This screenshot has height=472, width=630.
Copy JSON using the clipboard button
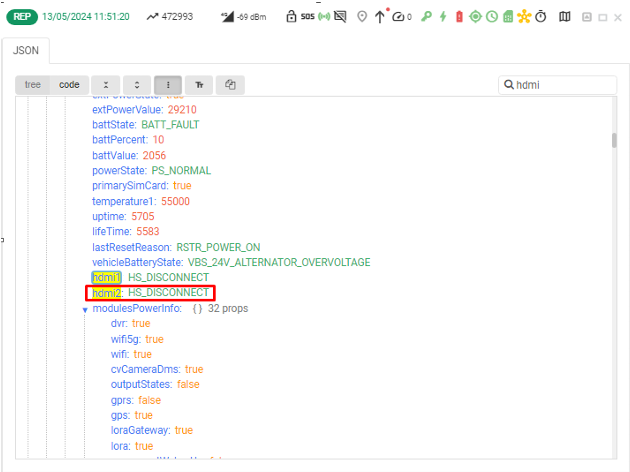[x=230, y=85]
